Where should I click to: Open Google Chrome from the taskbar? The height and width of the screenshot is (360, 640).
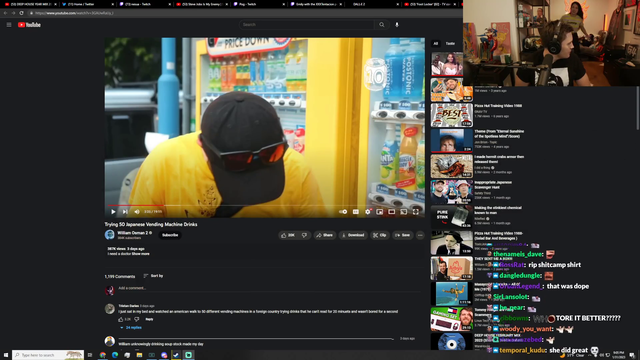pyautogui.click(x=103, y=355)
